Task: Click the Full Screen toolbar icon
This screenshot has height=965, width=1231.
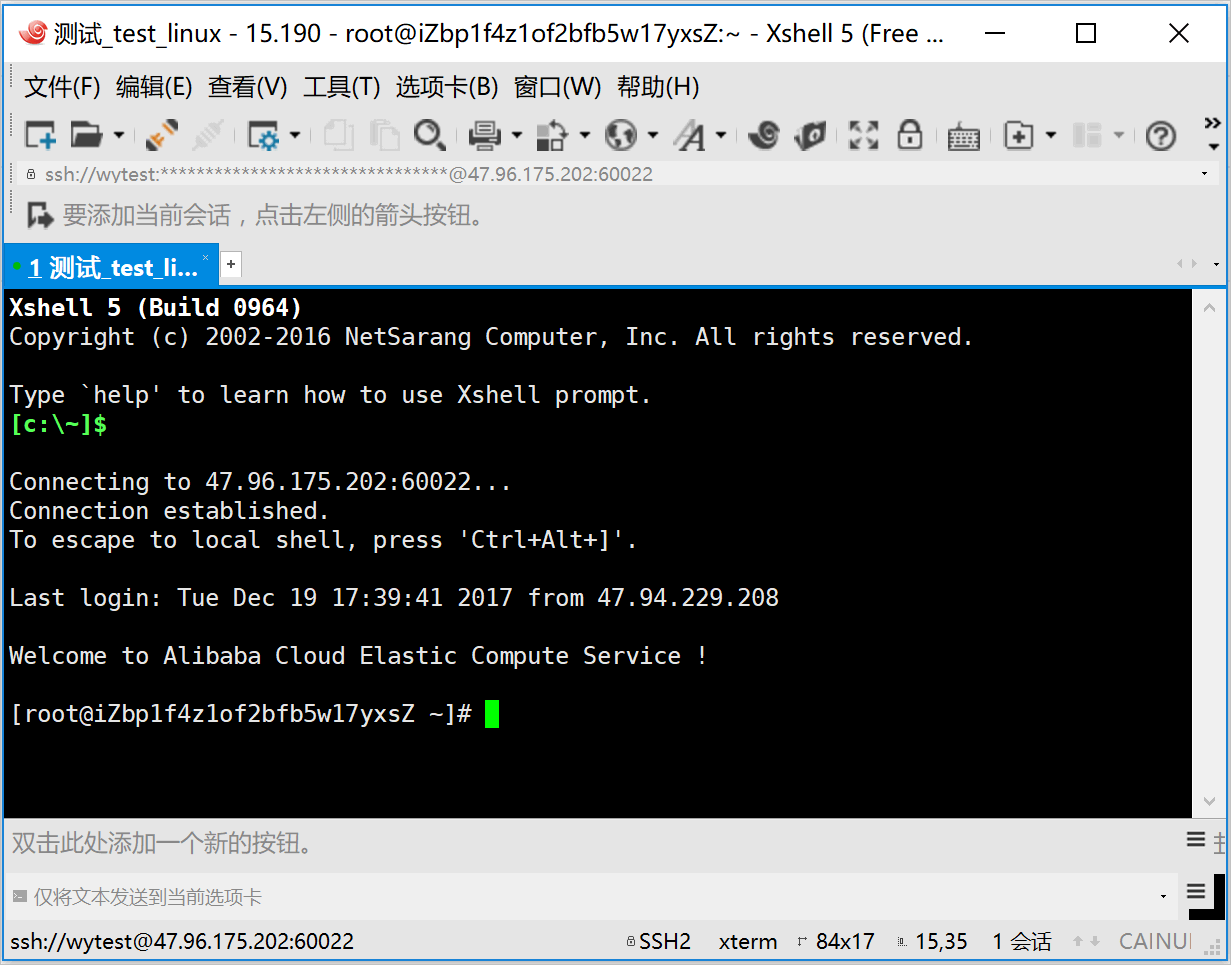Action: point(863,135)
